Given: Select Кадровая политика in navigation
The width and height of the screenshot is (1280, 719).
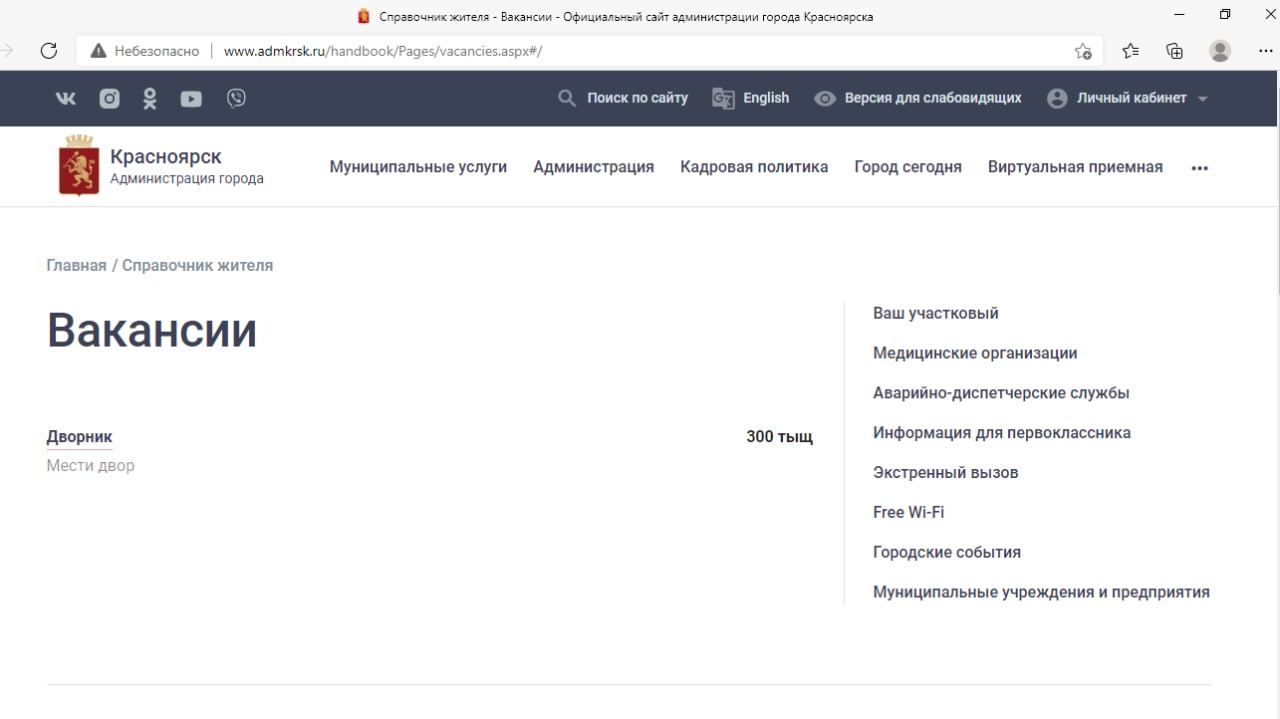Looking at the screenshot, I should click(754, 167).
